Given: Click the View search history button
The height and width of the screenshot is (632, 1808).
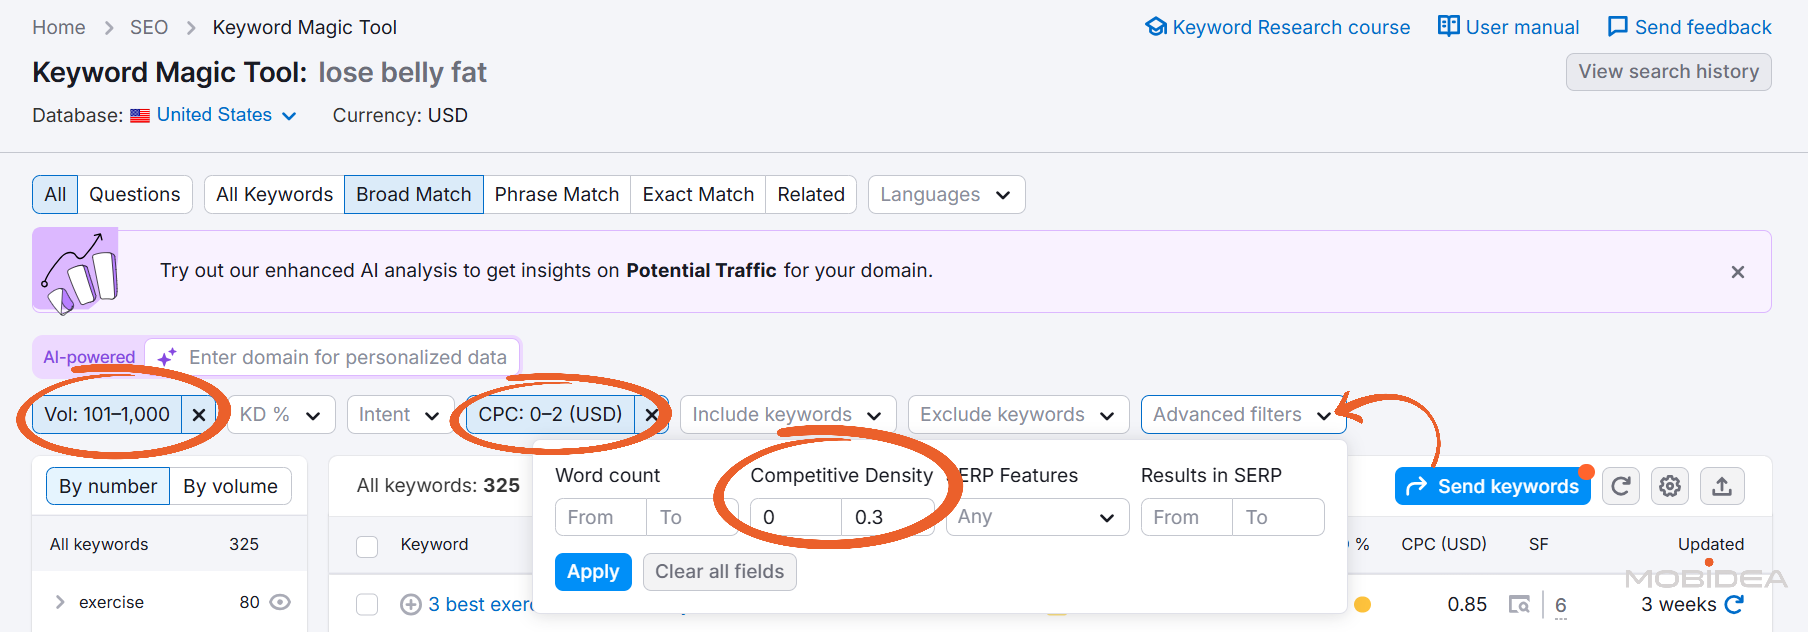Looking at the screenshot, I should [1668, 72].
